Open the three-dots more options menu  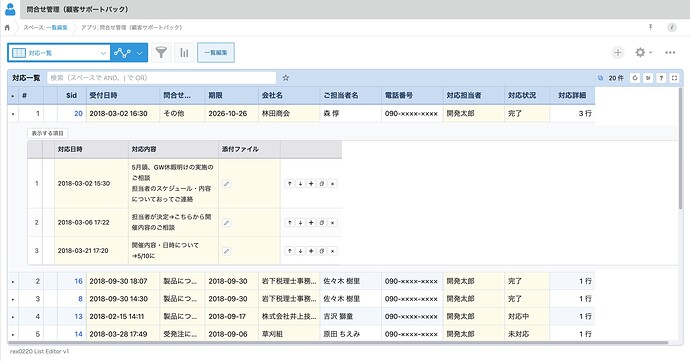(670, 52)
